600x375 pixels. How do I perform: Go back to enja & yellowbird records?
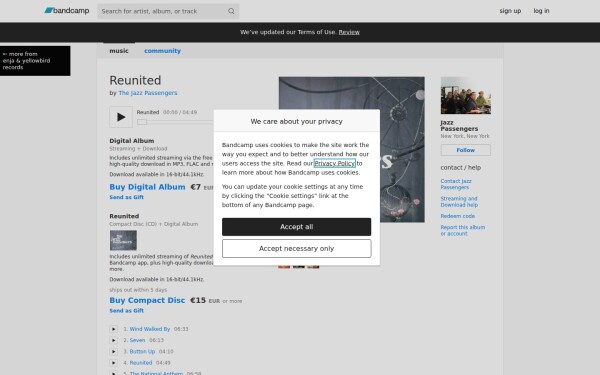click(35, 61)
